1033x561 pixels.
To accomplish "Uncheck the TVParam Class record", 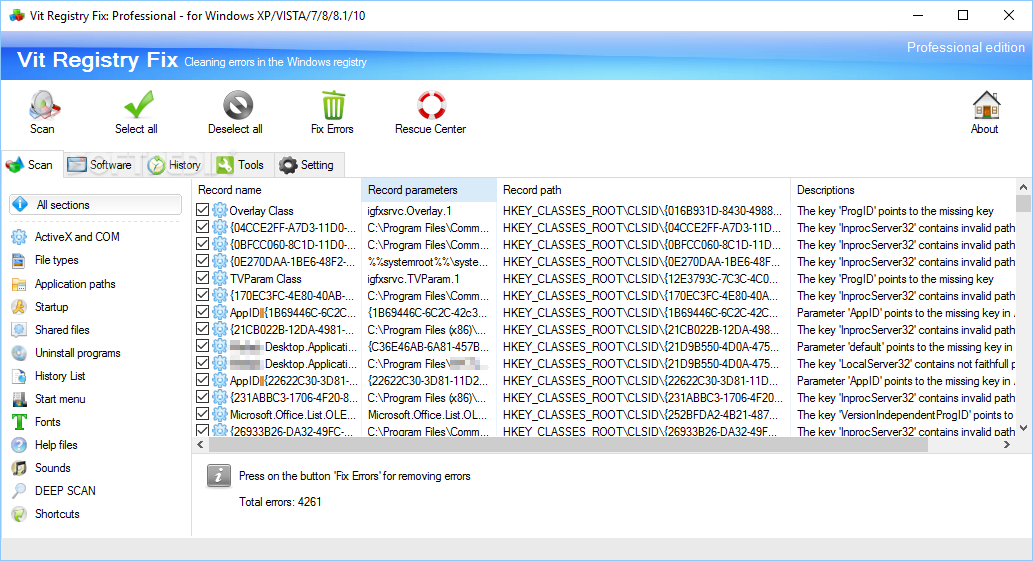I will [x=202, y=279].
